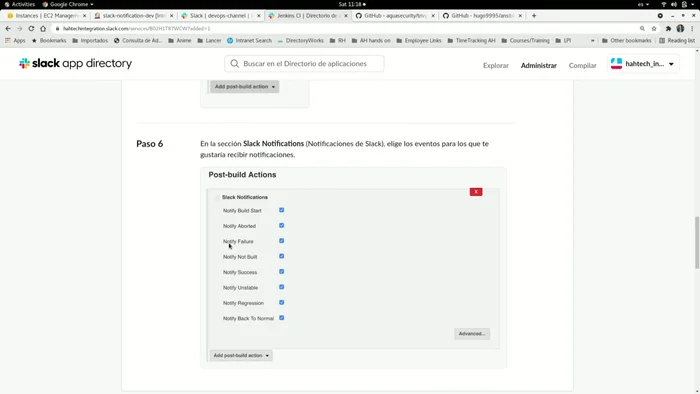Go back to the previous page
This screenshot has height=394, width=700.
pos(8,28)
